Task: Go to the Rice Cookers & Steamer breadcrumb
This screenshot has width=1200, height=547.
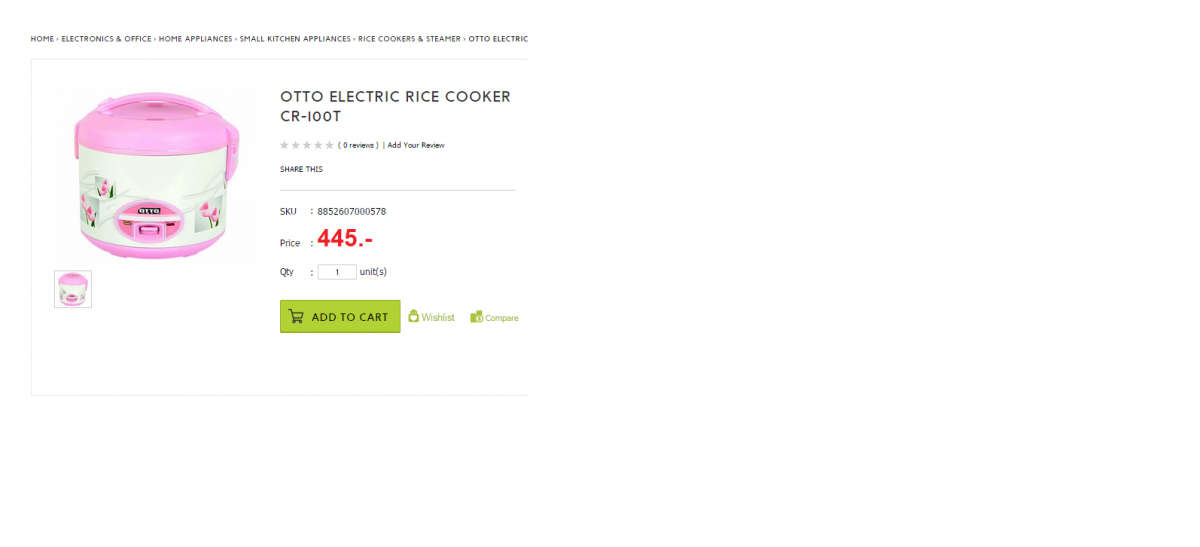Action: (409, 39)
